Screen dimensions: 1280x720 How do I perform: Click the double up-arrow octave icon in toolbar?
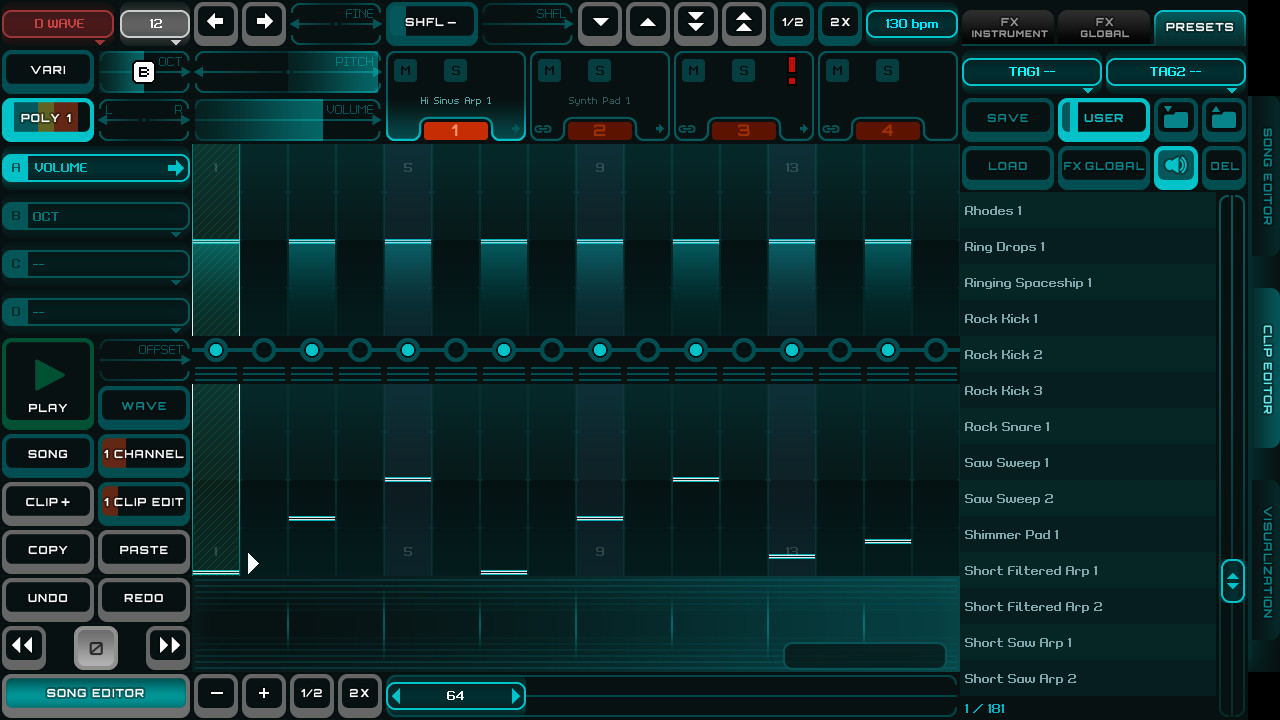coord(743,22)
